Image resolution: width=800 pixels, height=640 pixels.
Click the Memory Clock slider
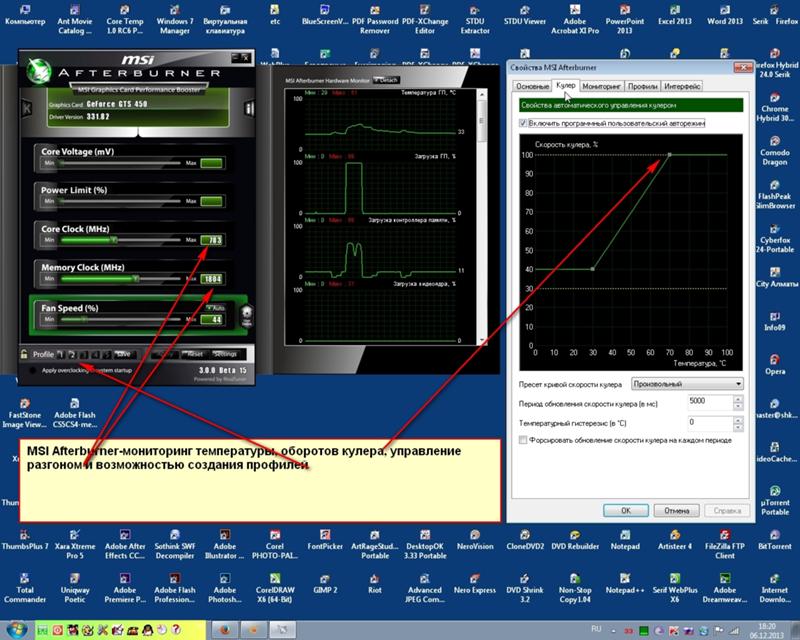pyautogui.click(x=120, y=279)
